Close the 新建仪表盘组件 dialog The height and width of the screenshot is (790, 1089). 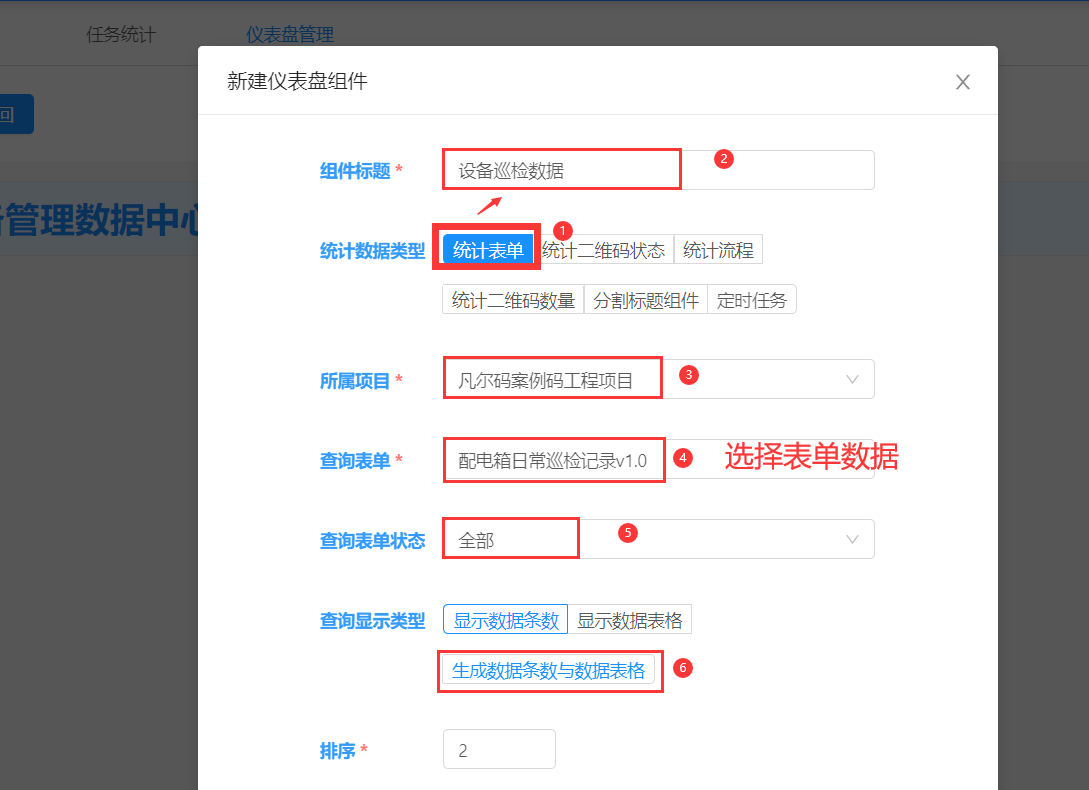962,82
